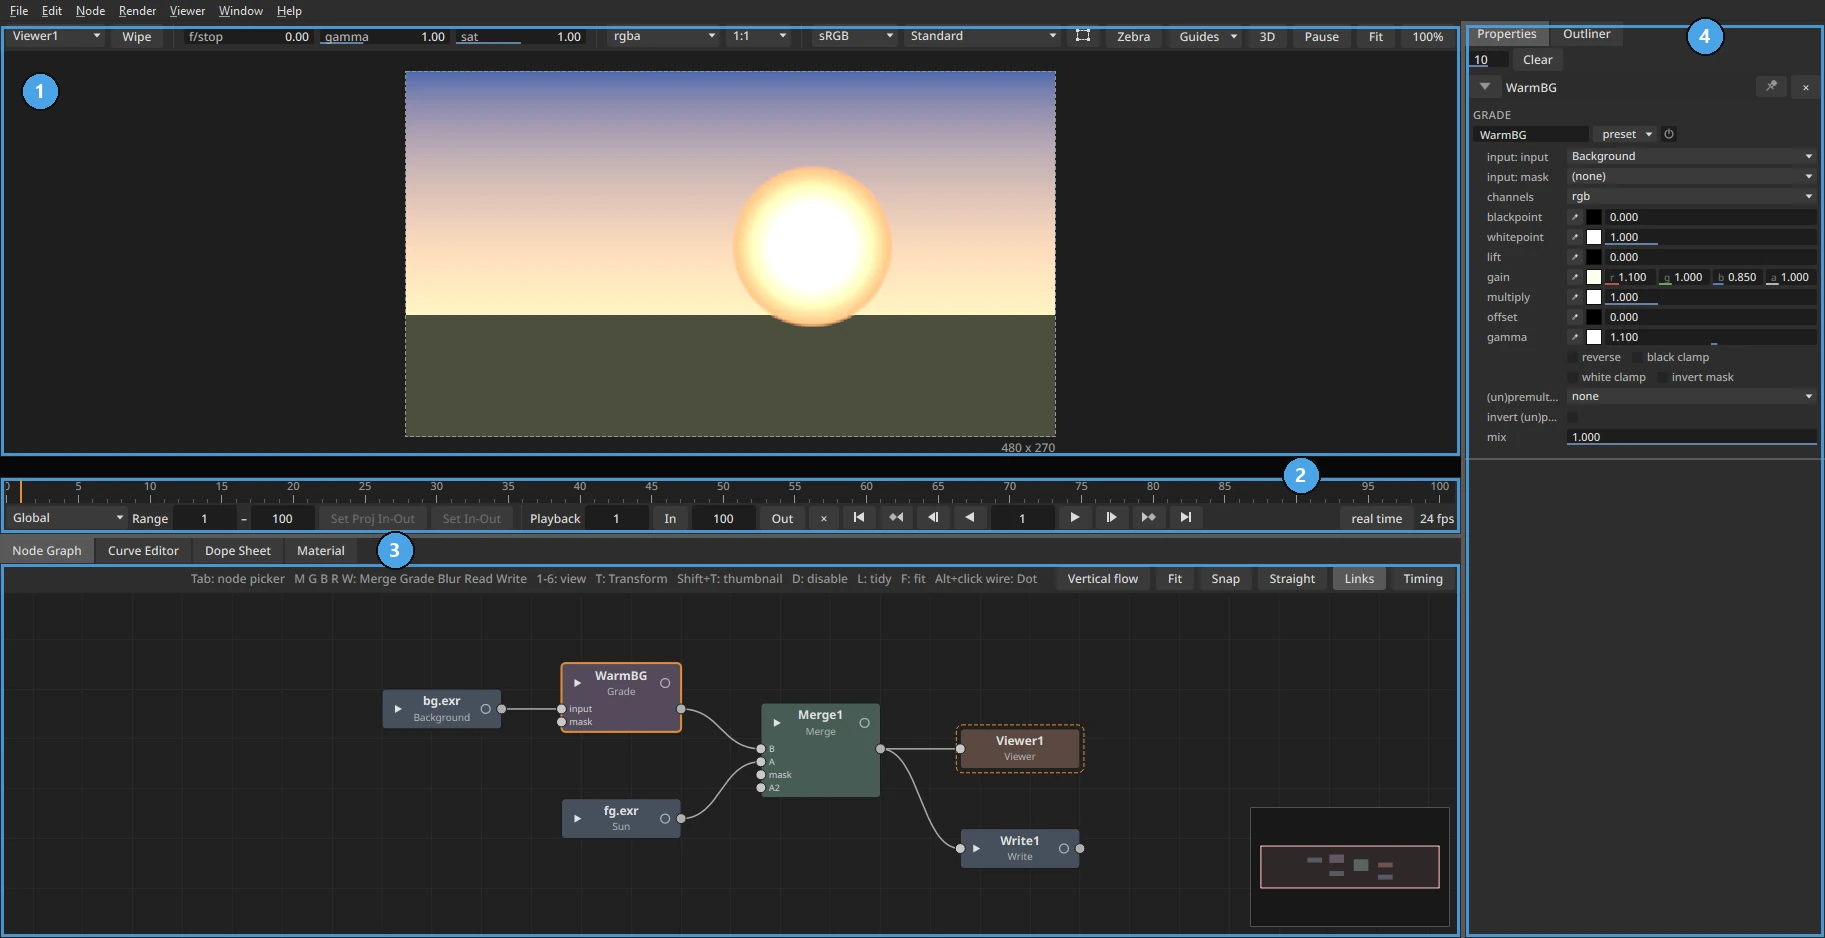Jump to previous keyframe
Image resolution: width=1825 pixels, height=938 pixels.
click(x=896, y=518)
